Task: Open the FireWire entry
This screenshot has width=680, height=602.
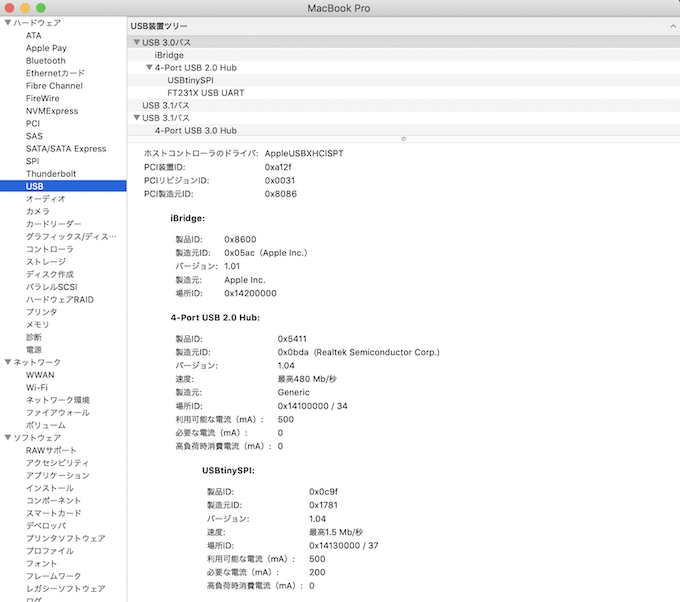Action: [x=42, y=98]
